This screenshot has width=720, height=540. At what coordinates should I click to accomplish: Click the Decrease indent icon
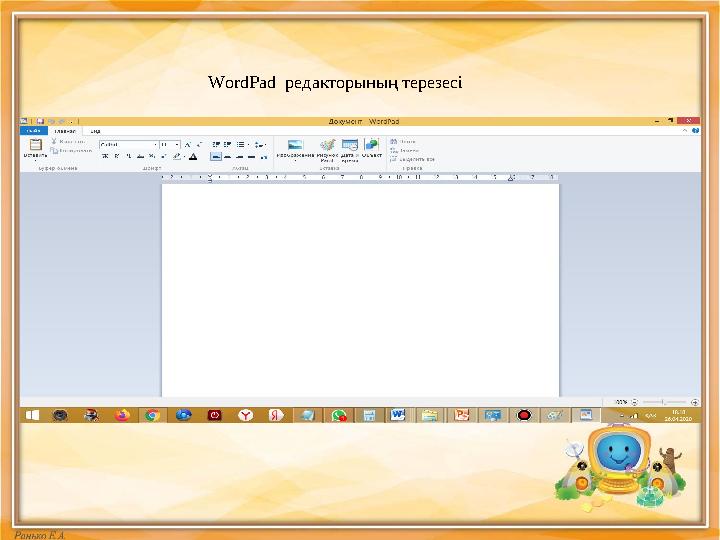coord(216,145)
